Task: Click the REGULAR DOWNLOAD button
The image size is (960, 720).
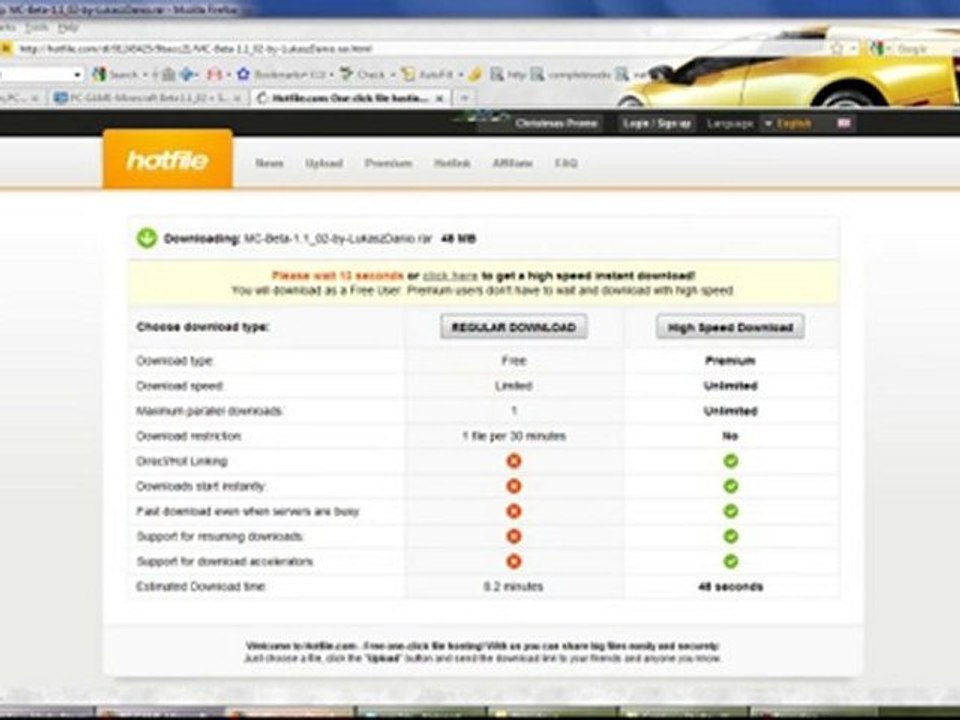Action: click(514, 327)
